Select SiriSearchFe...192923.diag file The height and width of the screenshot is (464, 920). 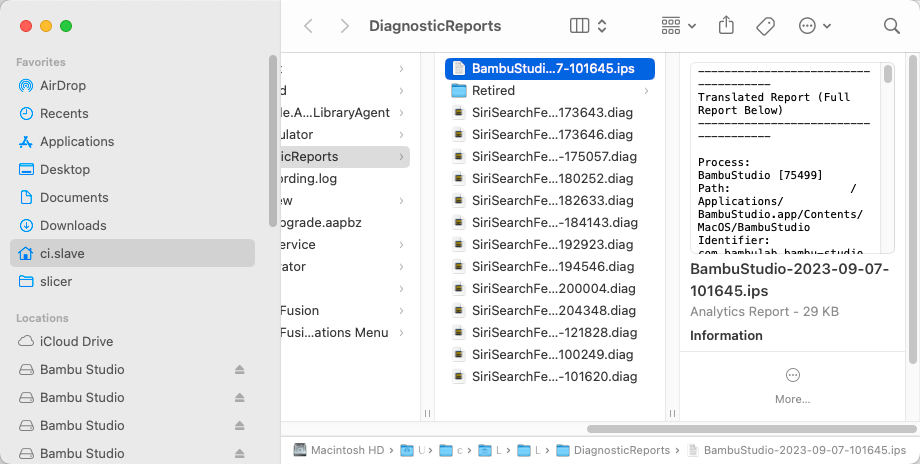[x=550, y=245]
